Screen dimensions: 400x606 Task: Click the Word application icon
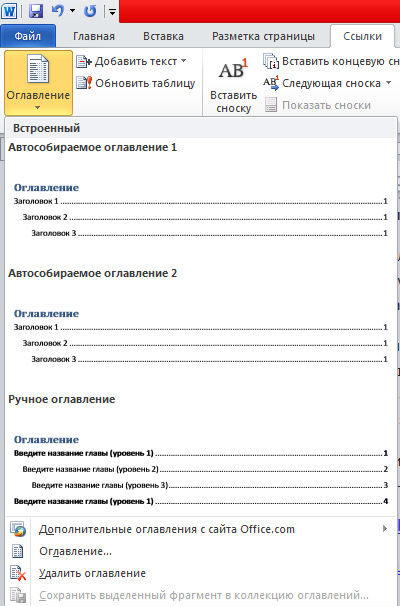9,11
